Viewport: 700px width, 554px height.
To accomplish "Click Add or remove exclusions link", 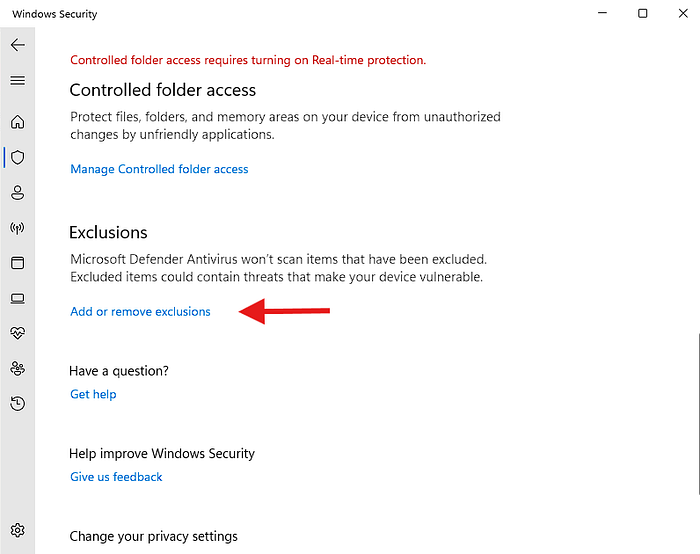I will 140,312.
